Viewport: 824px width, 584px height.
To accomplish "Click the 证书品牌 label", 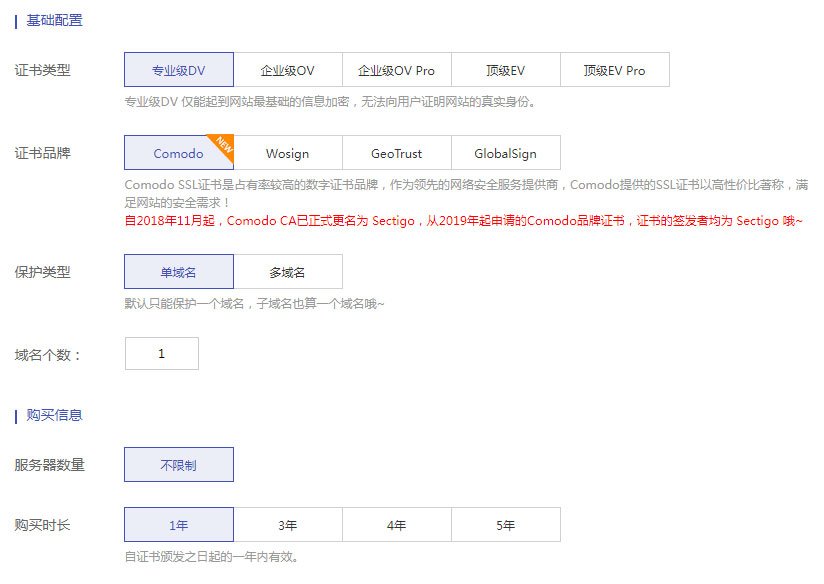I will [x=43, y=153].
